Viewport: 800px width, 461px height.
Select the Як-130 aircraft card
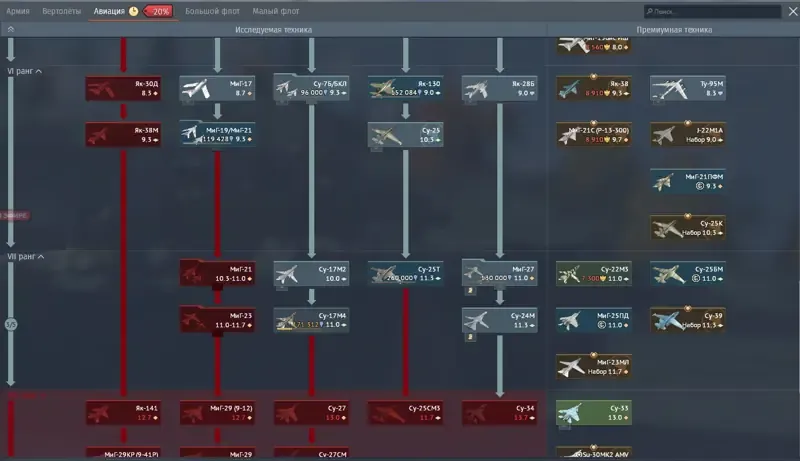point(406,88)
